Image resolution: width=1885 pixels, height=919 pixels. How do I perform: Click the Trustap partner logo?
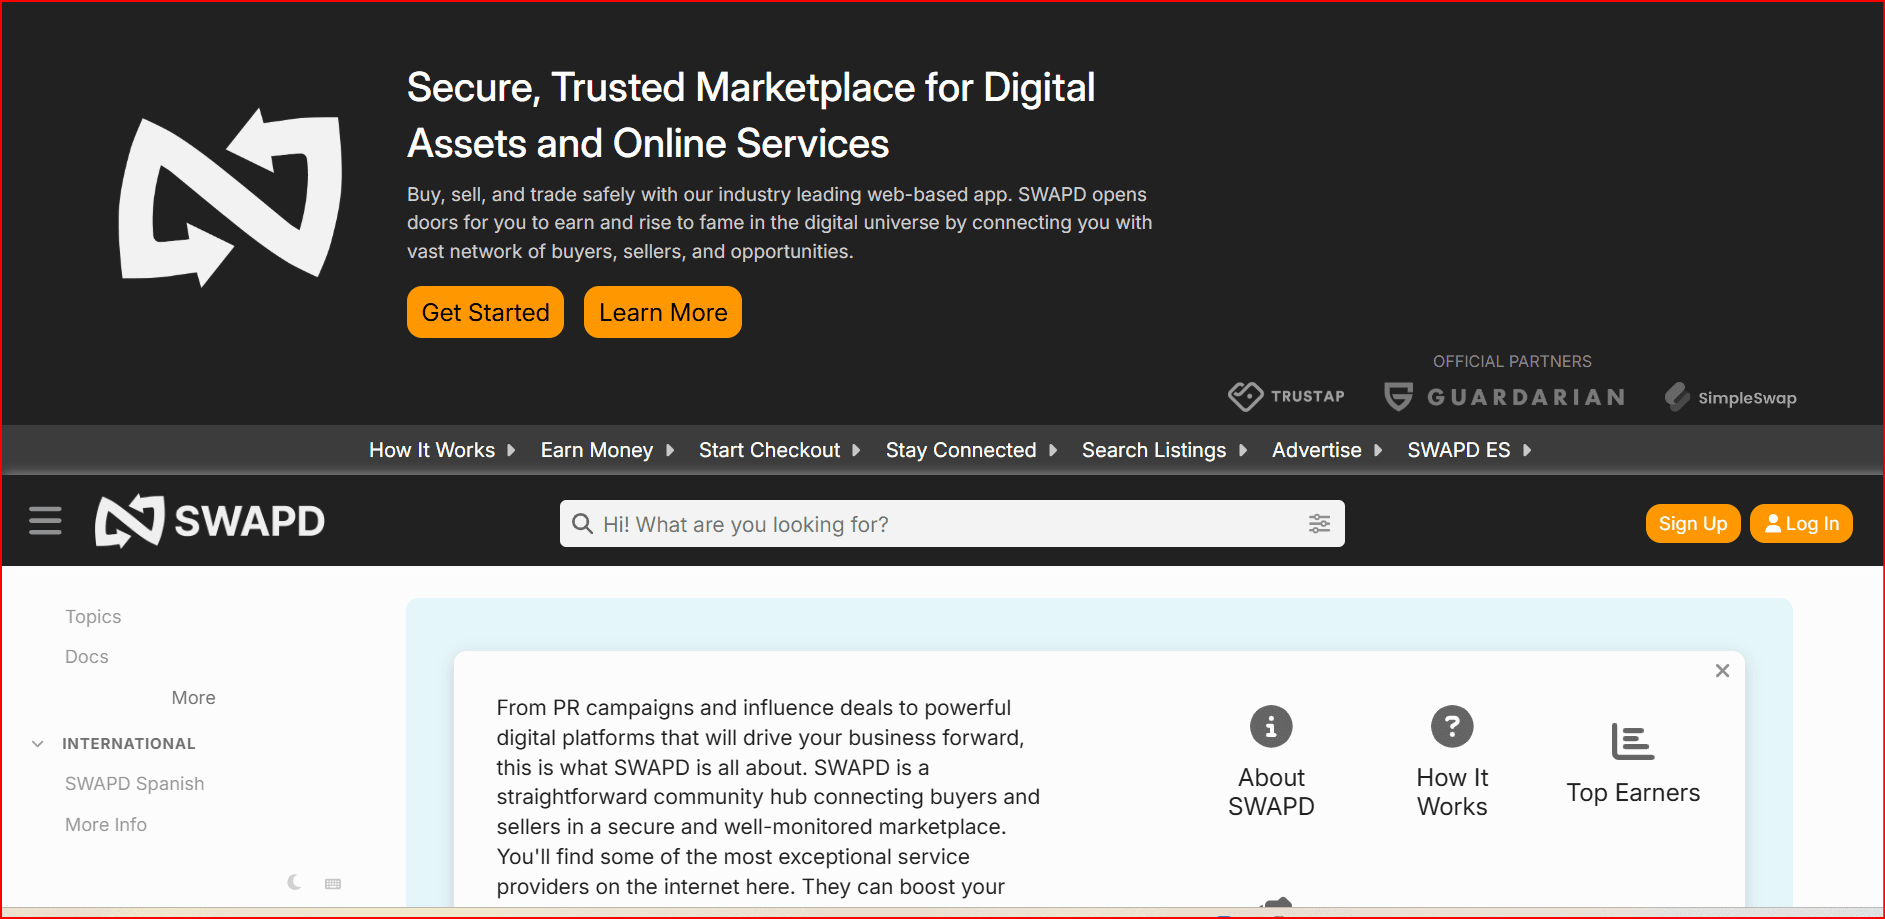tap(1286, 397)
